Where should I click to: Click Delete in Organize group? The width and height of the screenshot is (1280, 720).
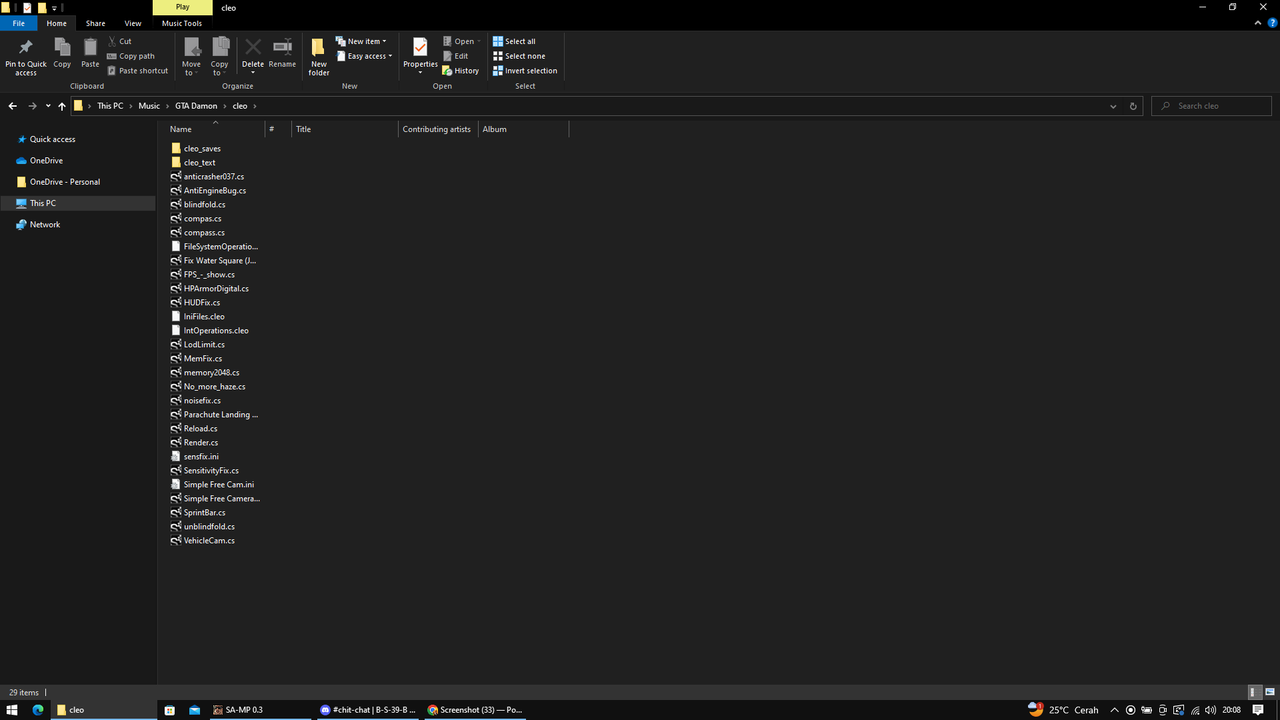(253, 55)
